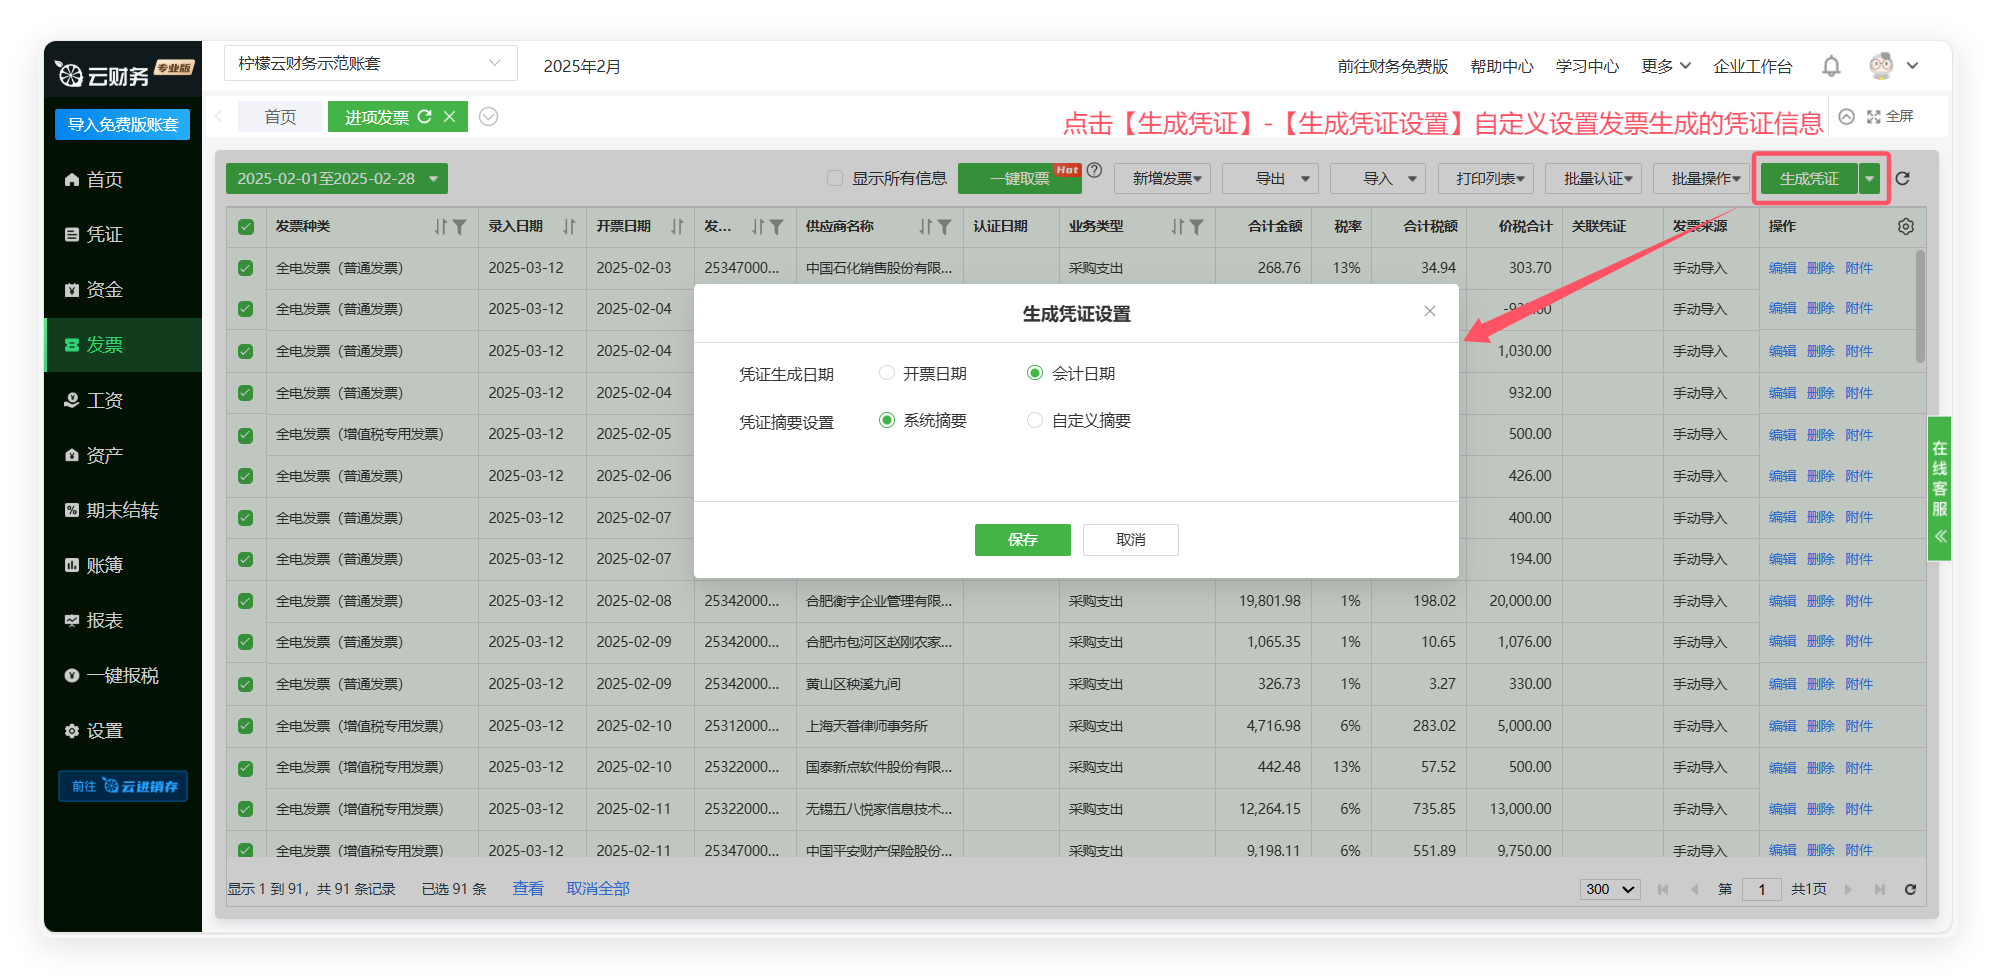This screenshot has width=1996, height=976.
Task: Click the refresh icon beside 生成凭证
Action: coord(1902,179)
